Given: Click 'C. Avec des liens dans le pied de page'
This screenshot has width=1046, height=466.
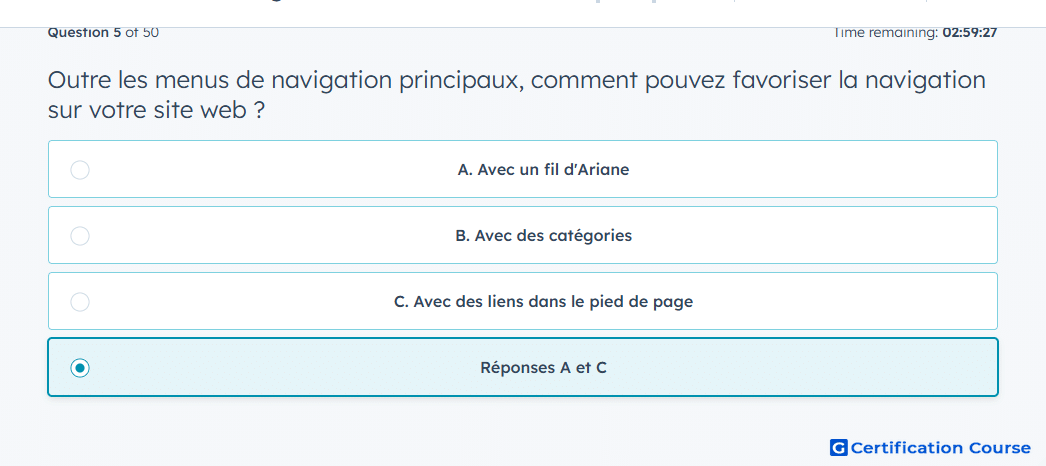Looking at the screenshot, I should [543, 302].
